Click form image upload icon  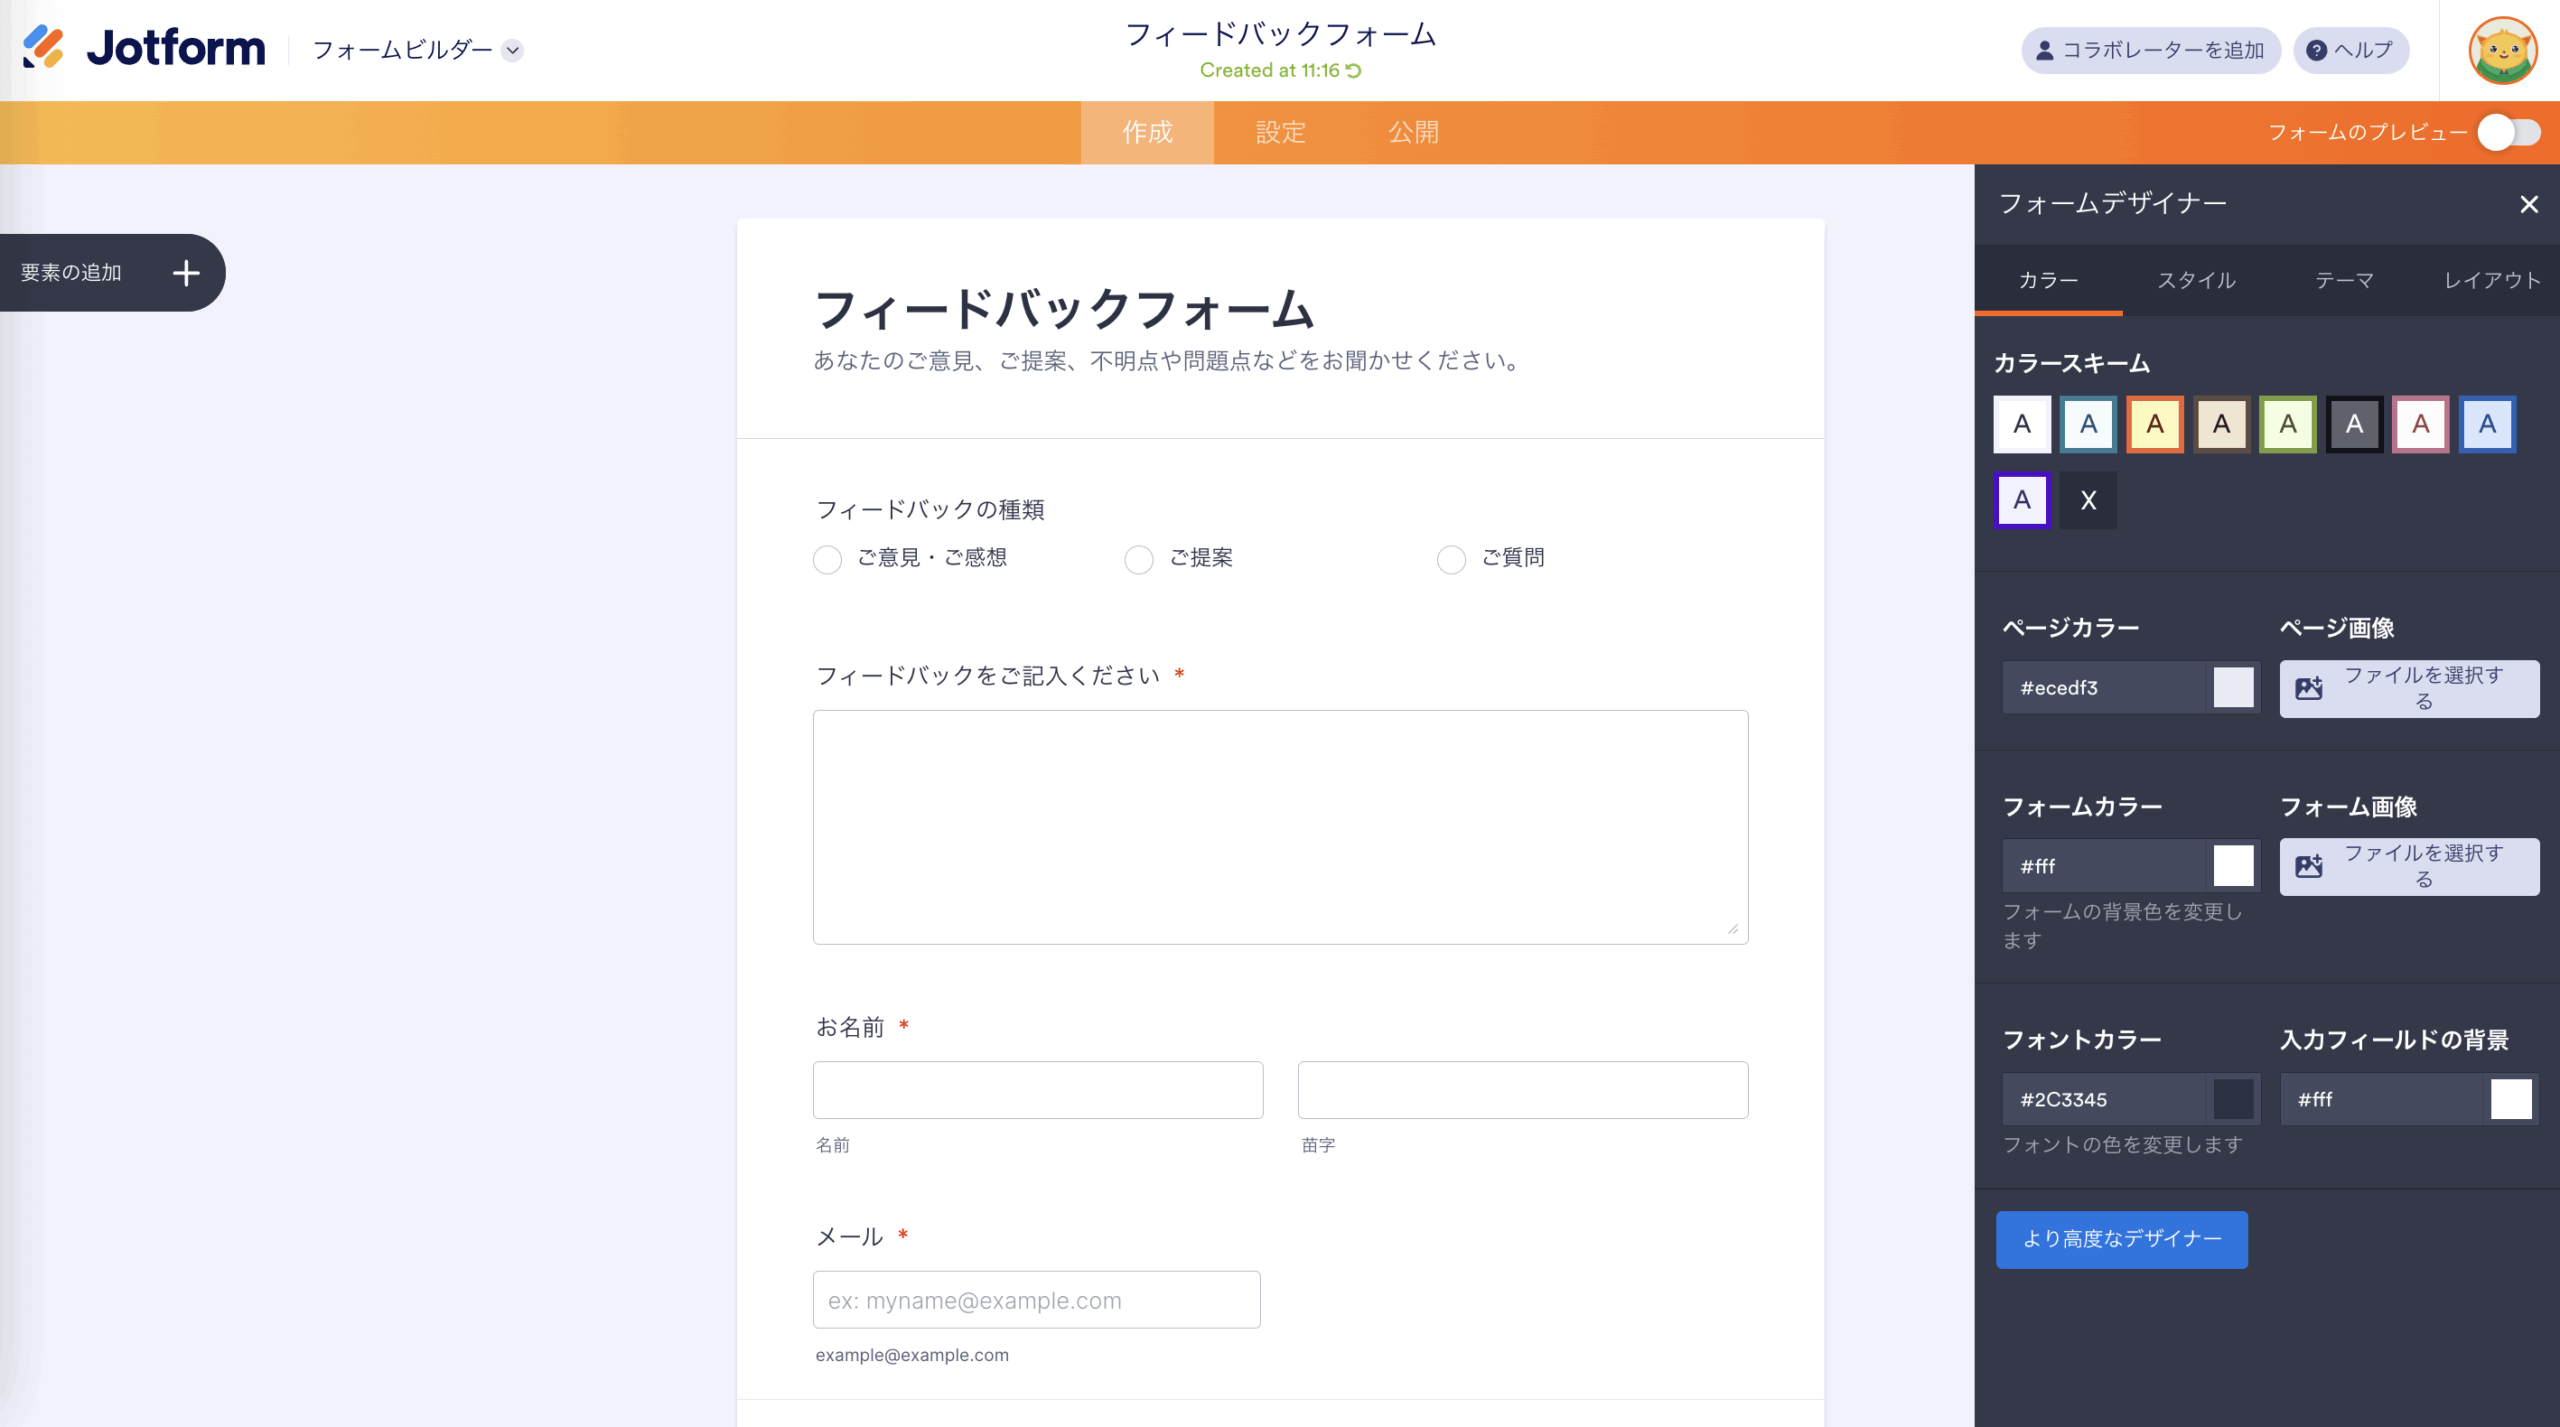click(2309, 866)
